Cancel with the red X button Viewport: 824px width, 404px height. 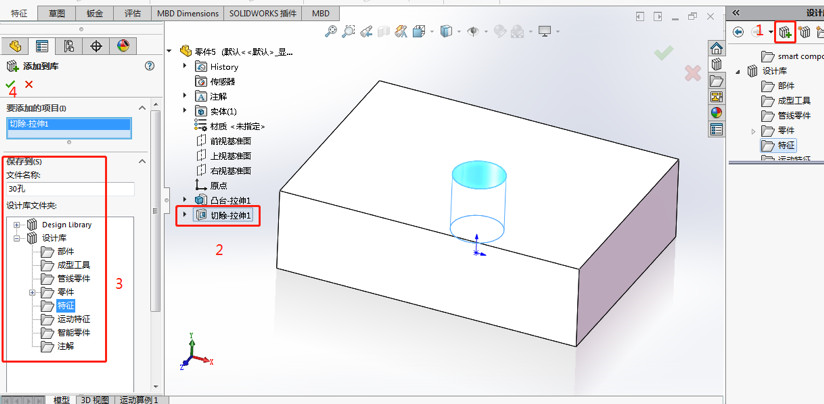coord(29,85)
